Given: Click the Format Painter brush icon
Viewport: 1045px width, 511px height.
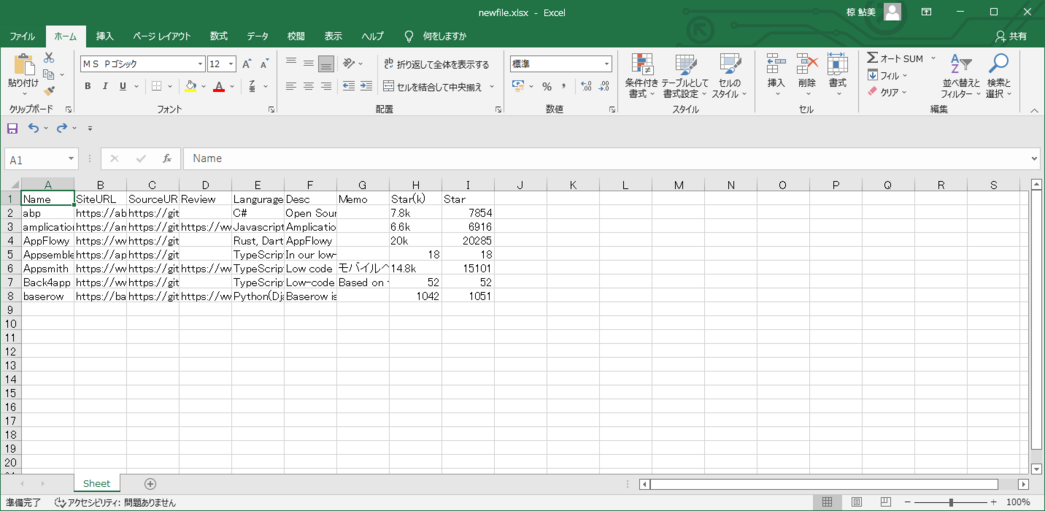Looking at the screenshot, I should (49, 91).
